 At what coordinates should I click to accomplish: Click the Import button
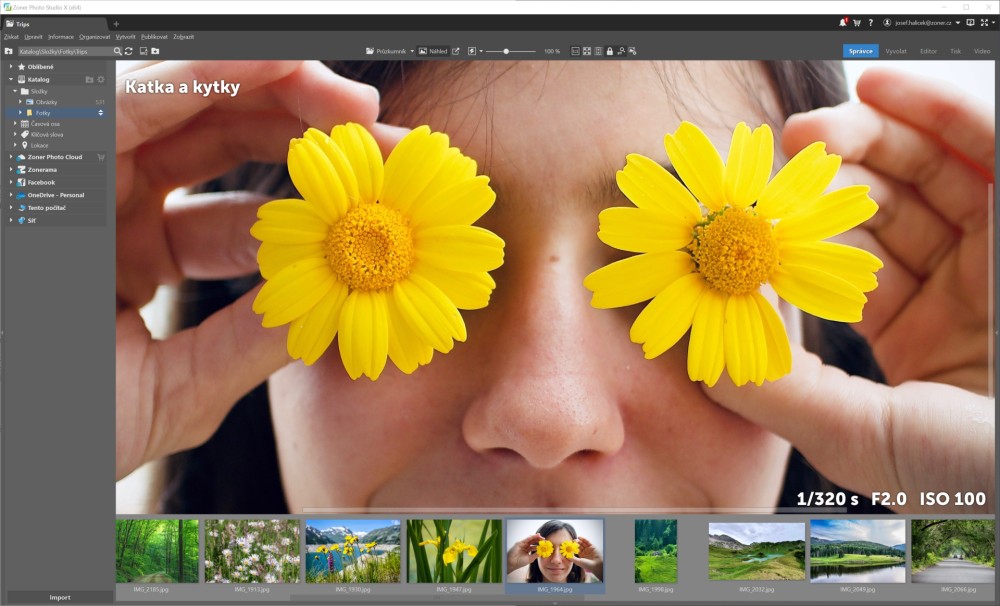[x=60, y=598]
